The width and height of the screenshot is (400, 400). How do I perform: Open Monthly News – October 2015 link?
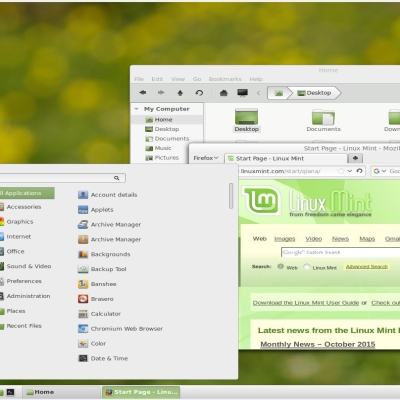click(318, 344)
